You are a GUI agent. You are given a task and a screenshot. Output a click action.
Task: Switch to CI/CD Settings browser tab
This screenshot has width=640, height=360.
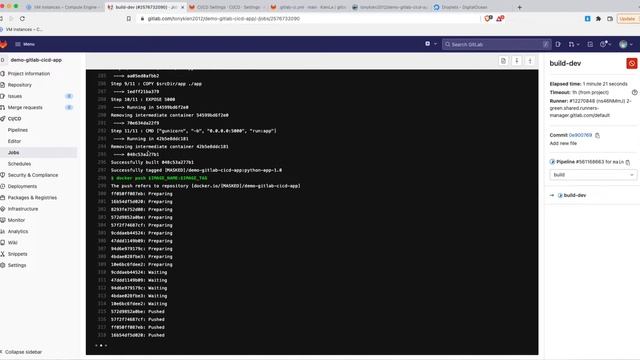click(226, 7)
